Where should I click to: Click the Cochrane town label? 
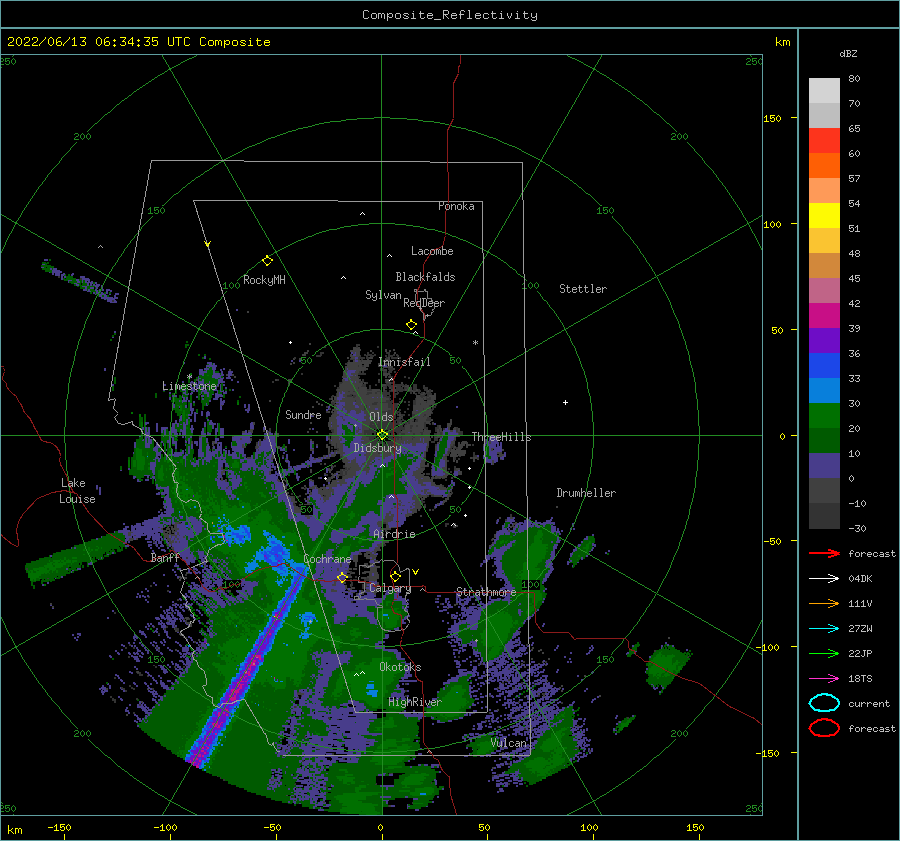pyautogui.click(x=327, y=559)
